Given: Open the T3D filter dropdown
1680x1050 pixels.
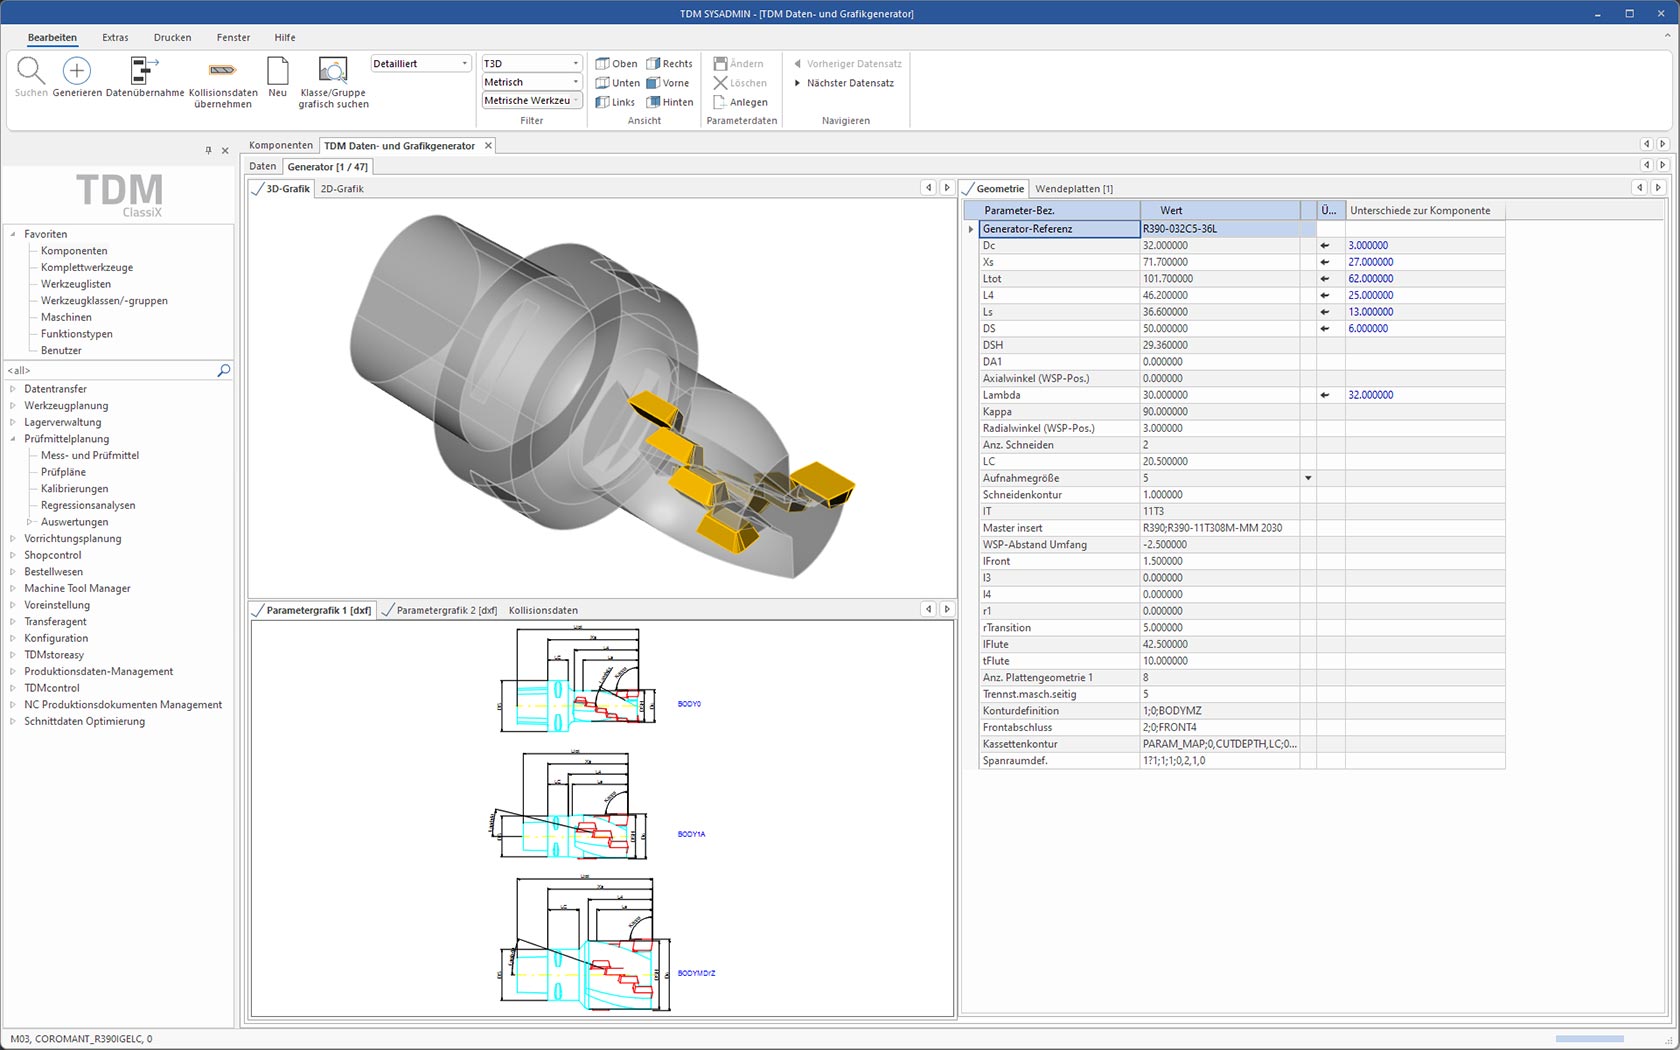Looking at the screenshot, I should tap(576, 63).
